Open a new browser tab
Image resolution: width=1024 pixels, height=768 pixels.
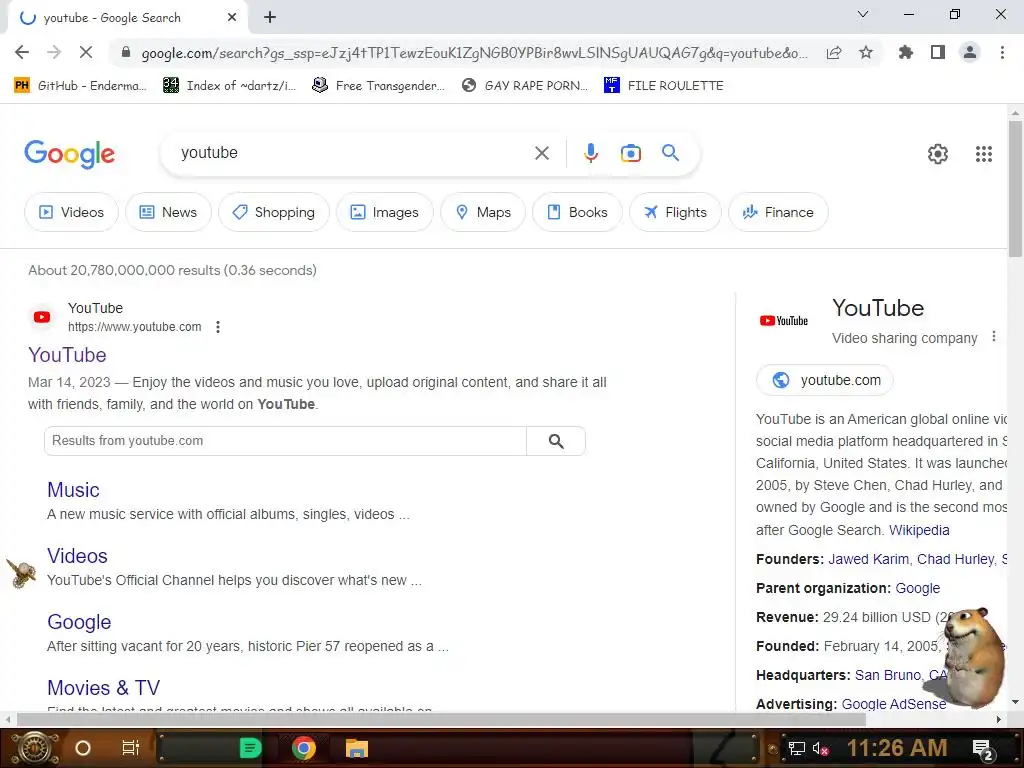[270, 18]
